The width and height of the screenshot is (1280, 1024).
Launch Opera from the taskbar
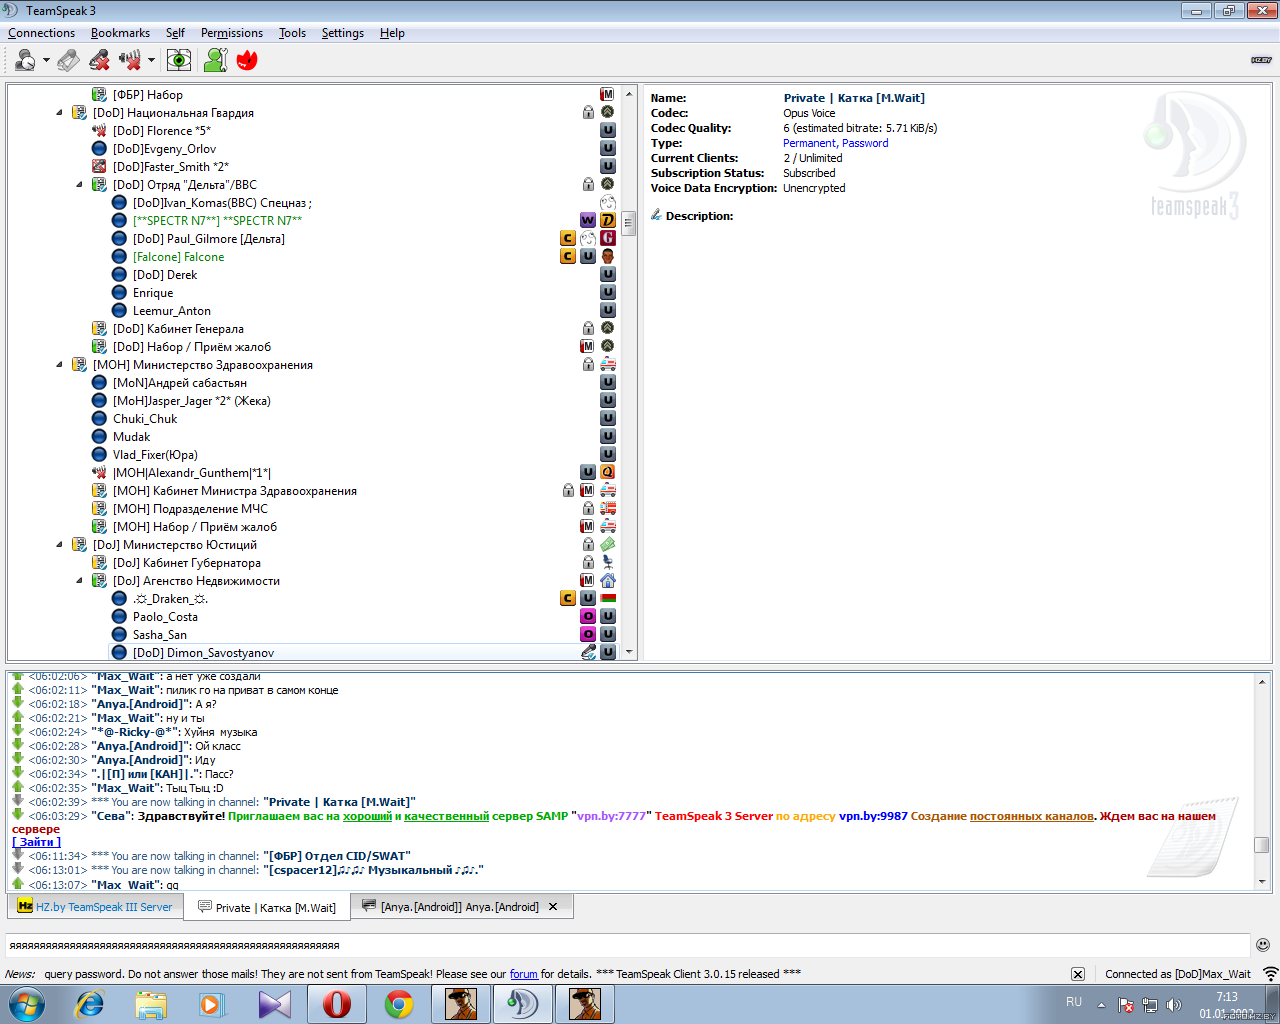pyautogui.click(x=336, y=1004)
